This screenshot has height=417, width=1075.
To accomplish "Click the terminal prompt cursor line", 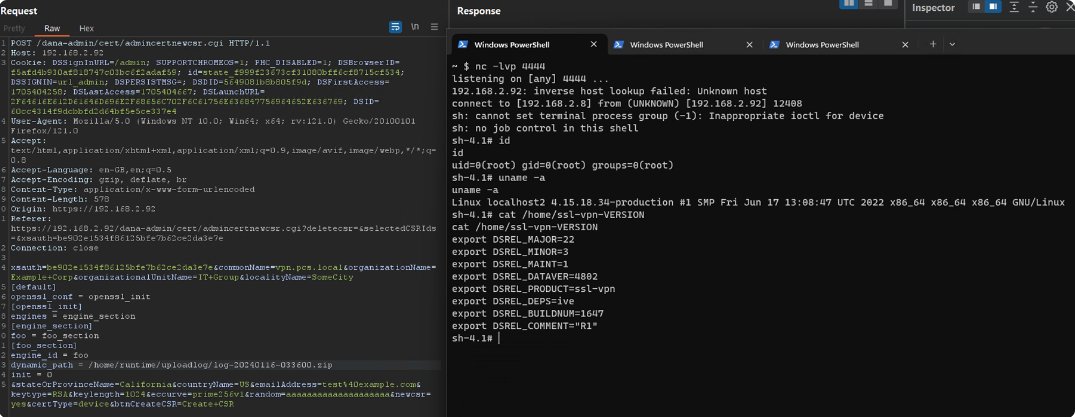I will (475, 339).
